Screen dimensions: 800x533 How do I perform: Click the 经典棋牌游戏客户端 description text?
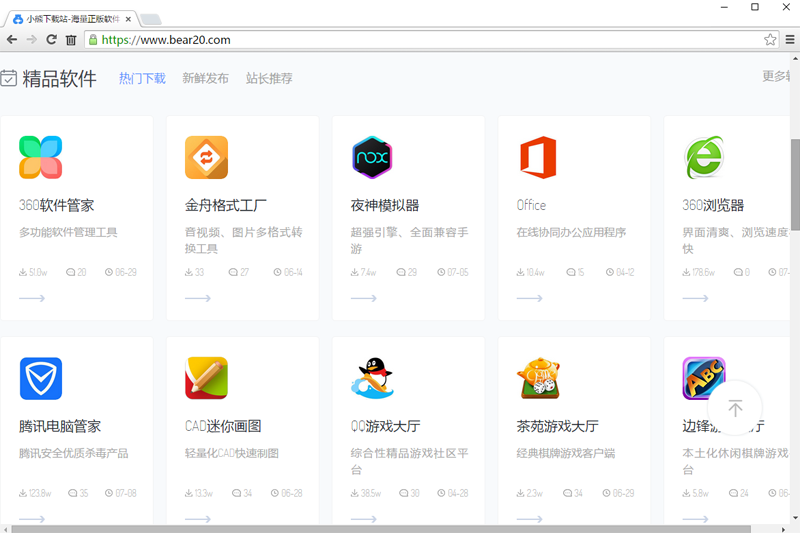coord(565,453)
